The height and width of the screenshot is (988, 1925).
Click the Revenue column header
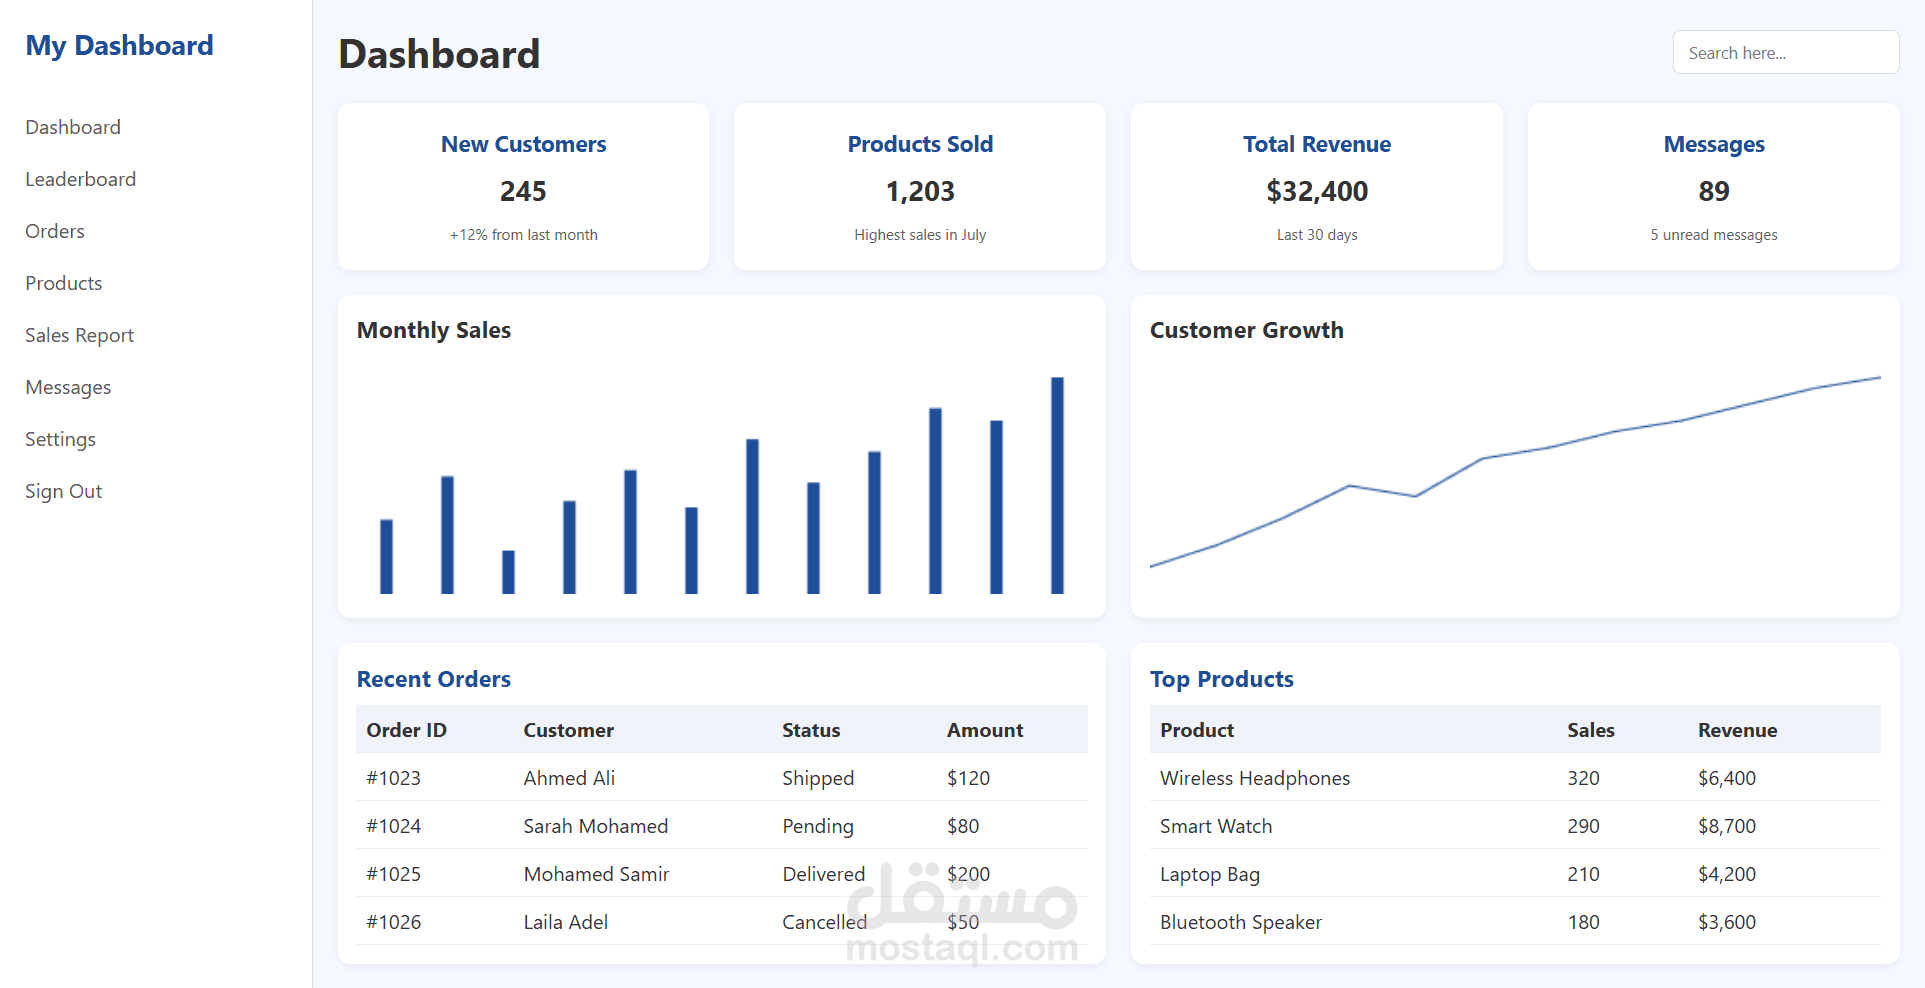click(1737, 730)
